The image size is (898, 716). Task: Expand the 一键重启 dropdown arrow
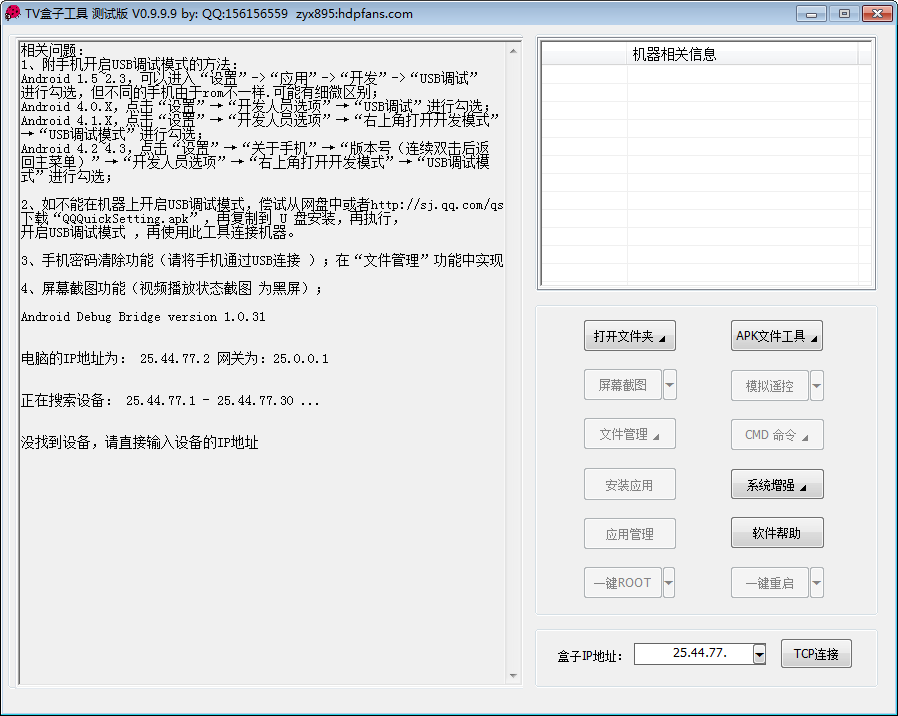pyautogui.click(x=815, y=582)
